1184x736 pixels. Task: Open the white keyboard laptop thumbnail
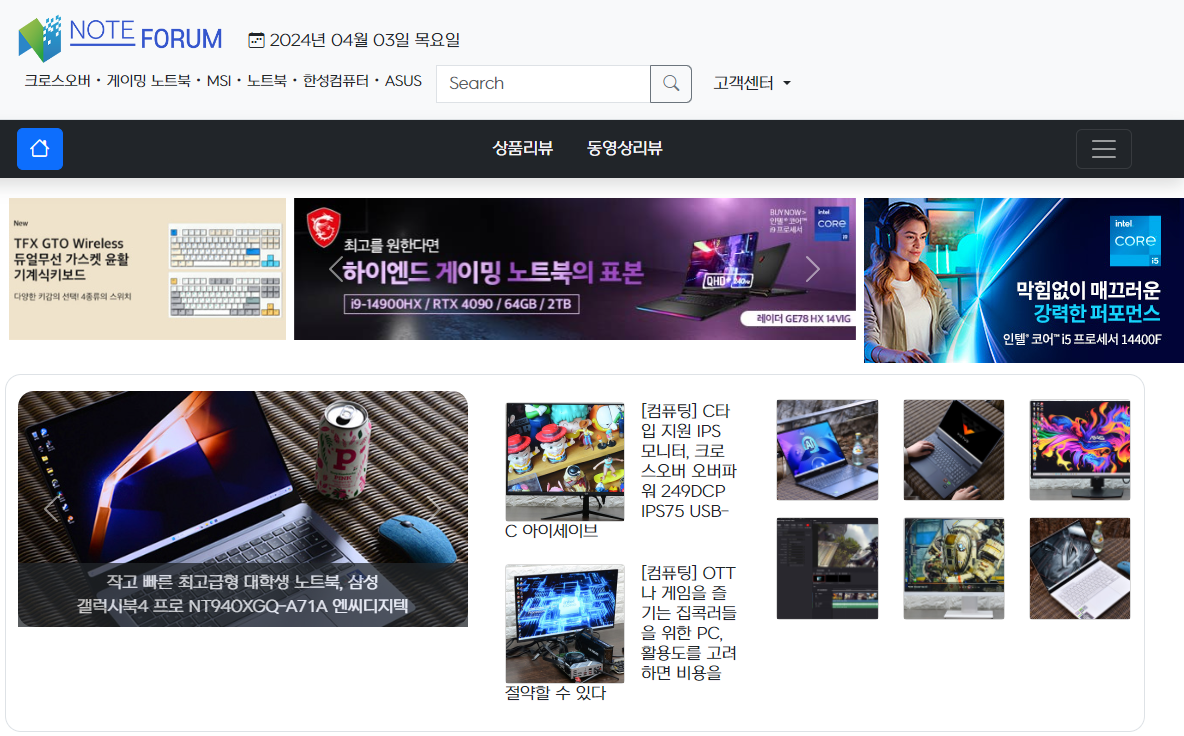pos(1080,568)
